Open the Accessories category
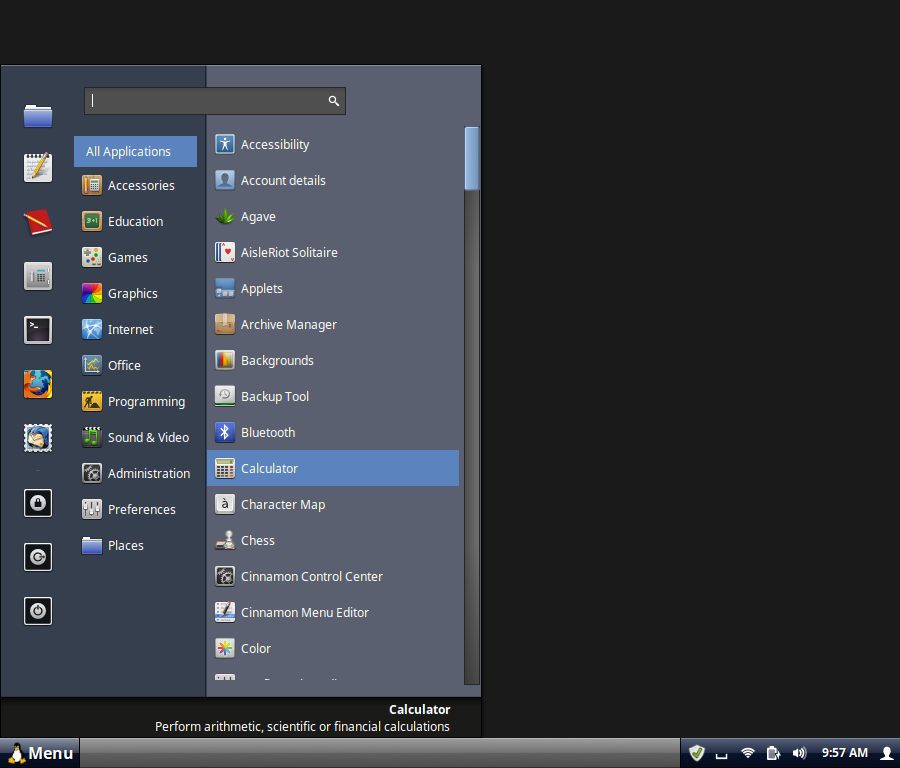Image resolution: width=900 pixels, height=768 pixels. [135, 185]
